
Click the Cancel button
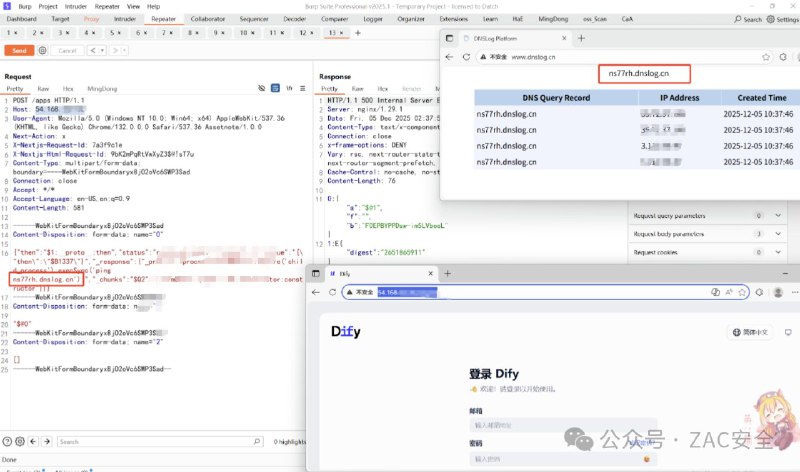click(x=67, y=51)
